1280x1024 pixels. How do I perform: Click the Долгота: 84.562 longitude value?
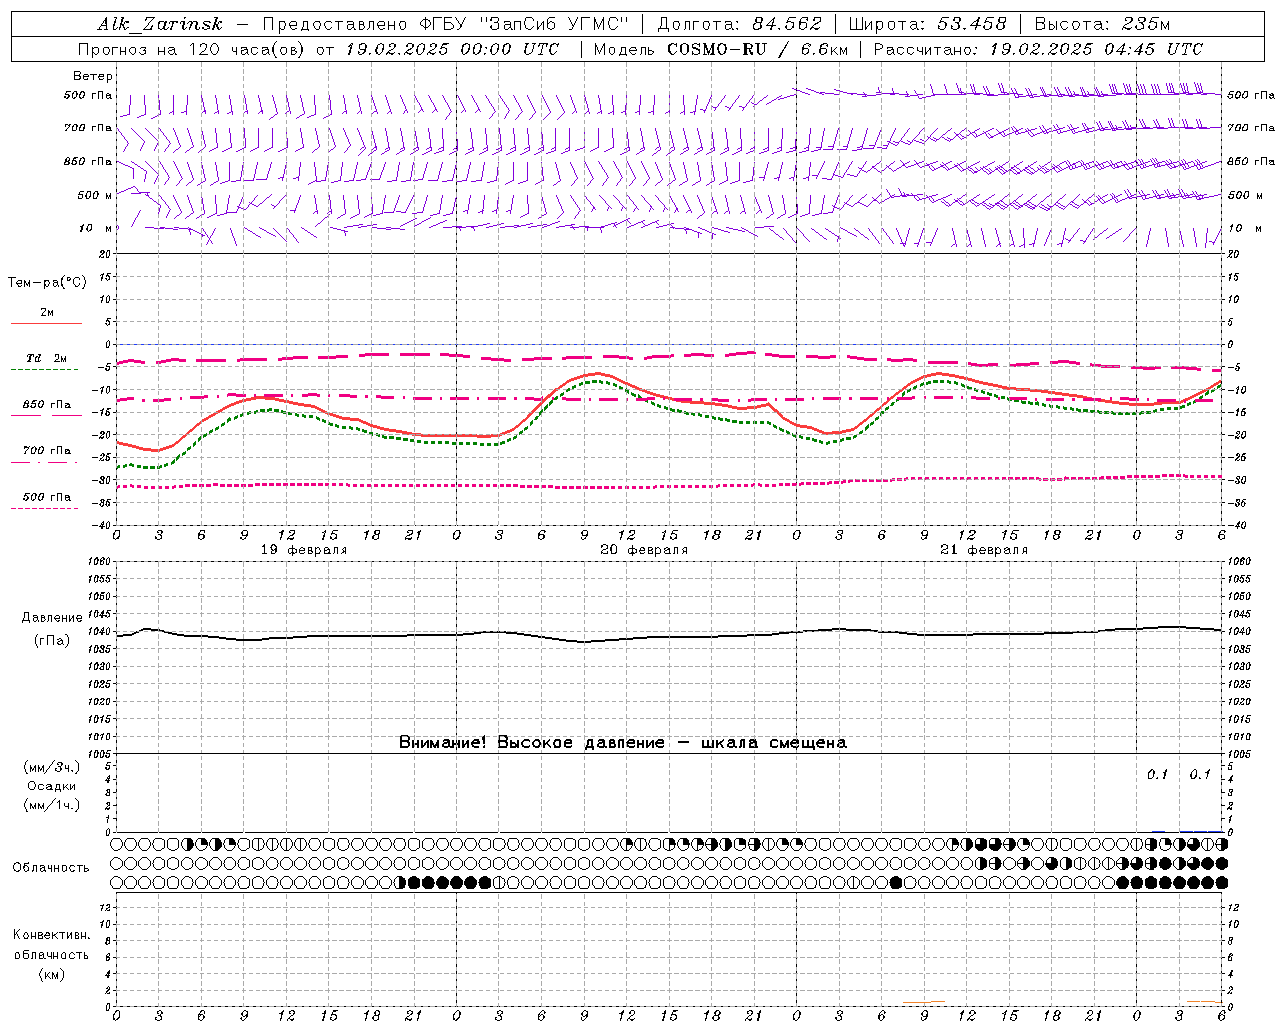pyautogui.click(x=739, y=24)
